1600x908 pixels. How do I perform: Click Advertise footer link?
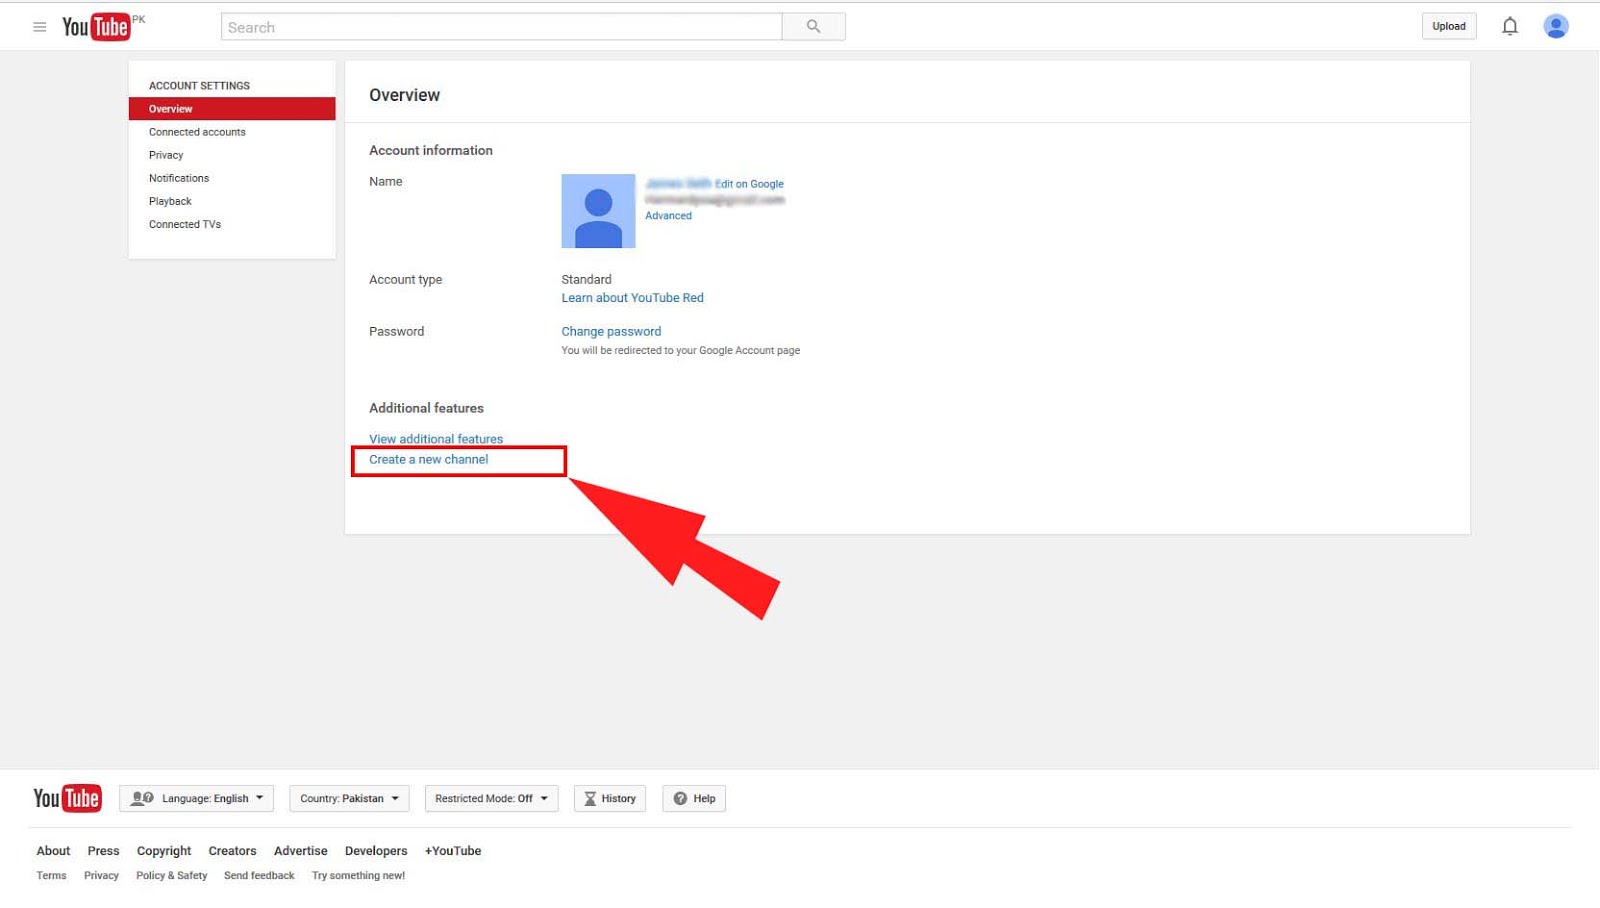pos(301,851)
